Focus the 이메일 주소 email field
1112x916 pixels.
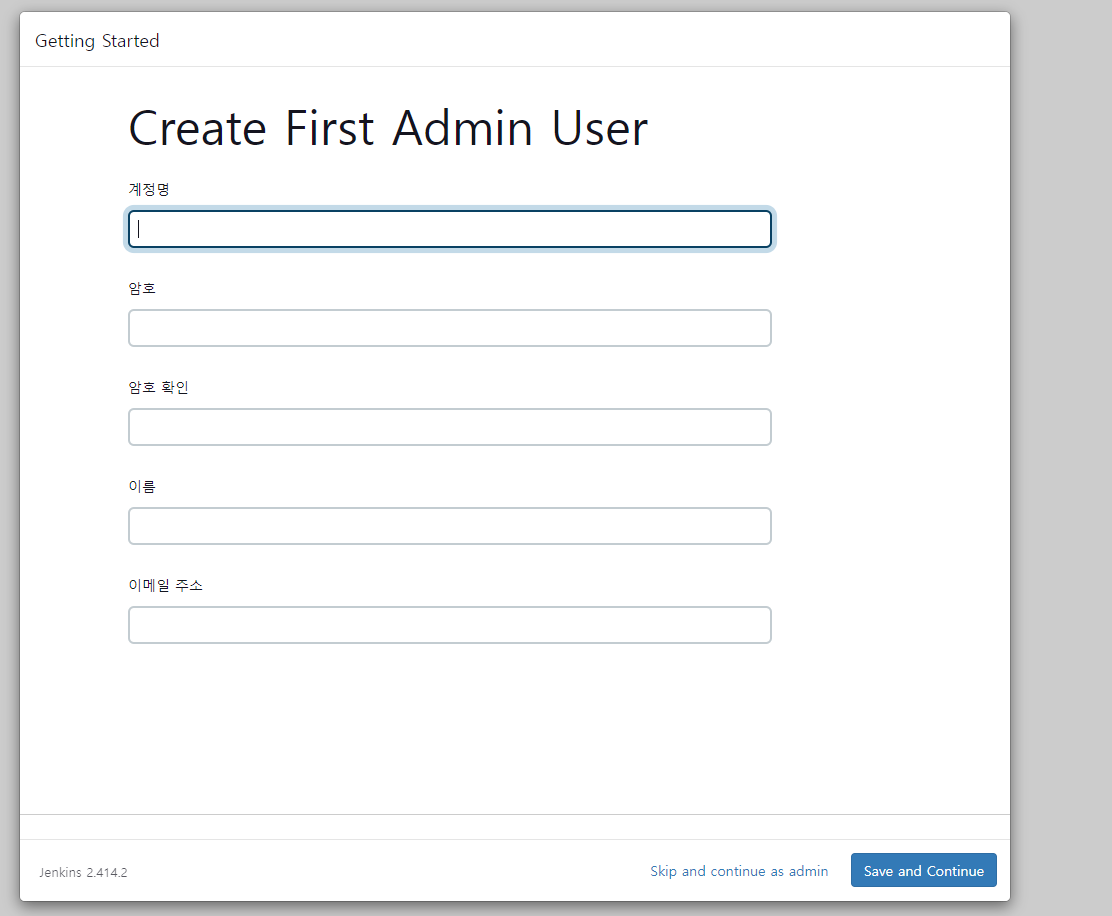[450, 625]
